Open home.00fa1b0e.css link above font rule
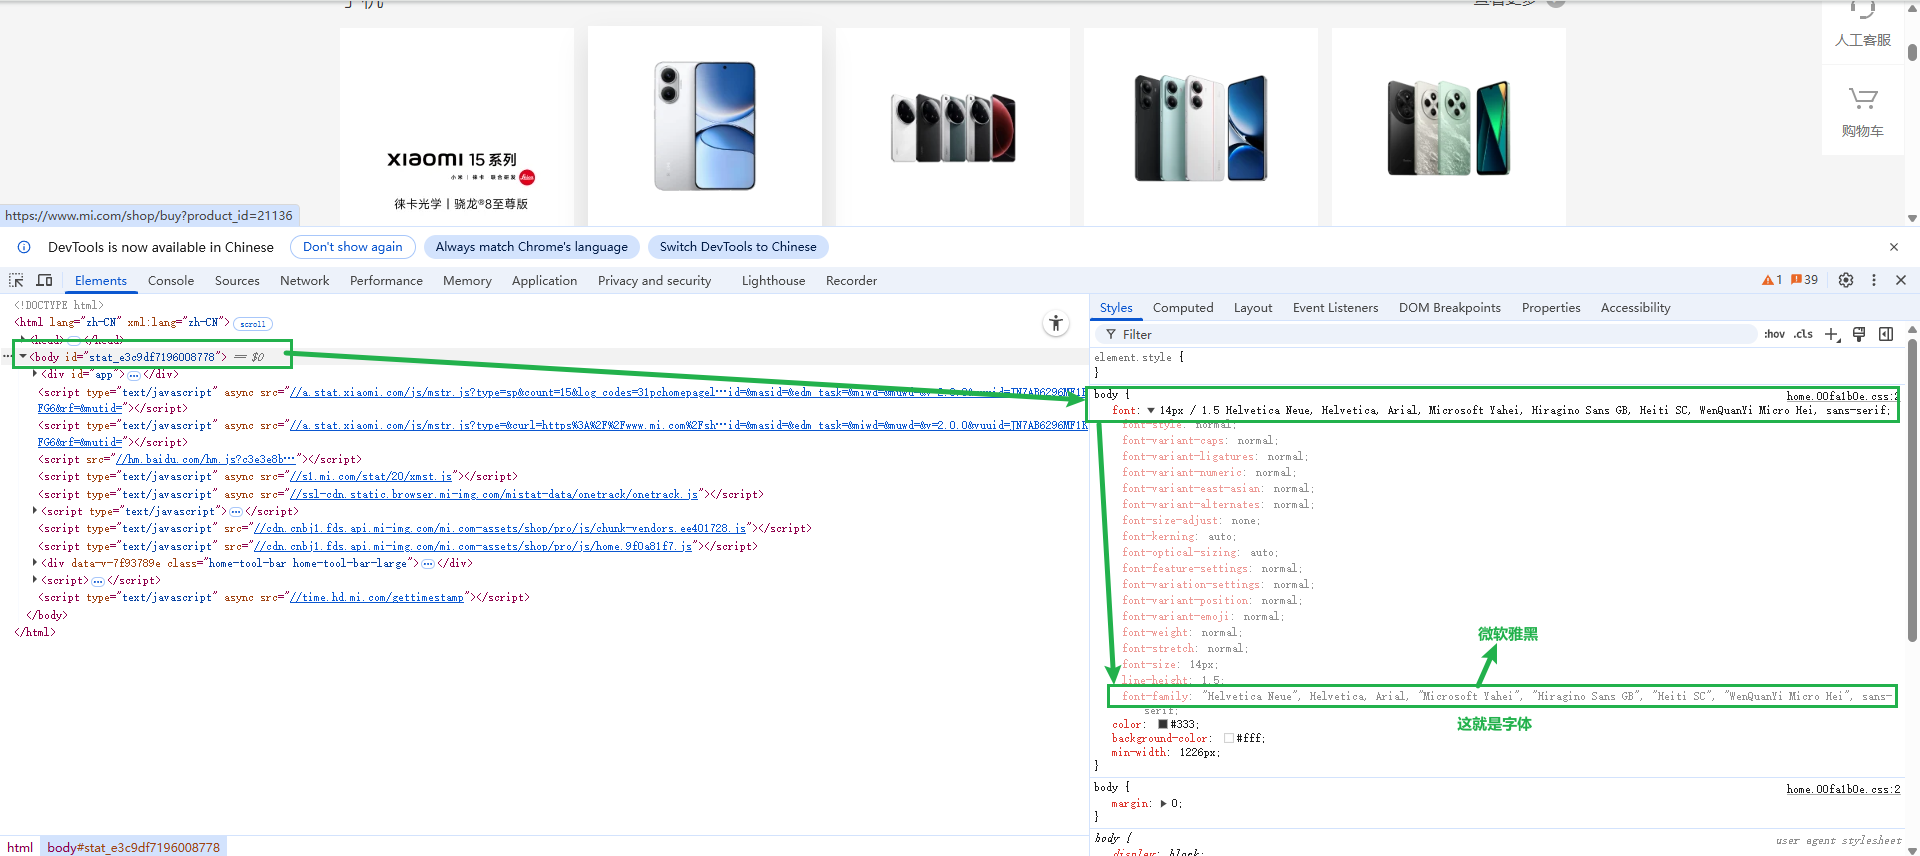The width and height of the screenshot is (1920, 856). coord(1843,396)
